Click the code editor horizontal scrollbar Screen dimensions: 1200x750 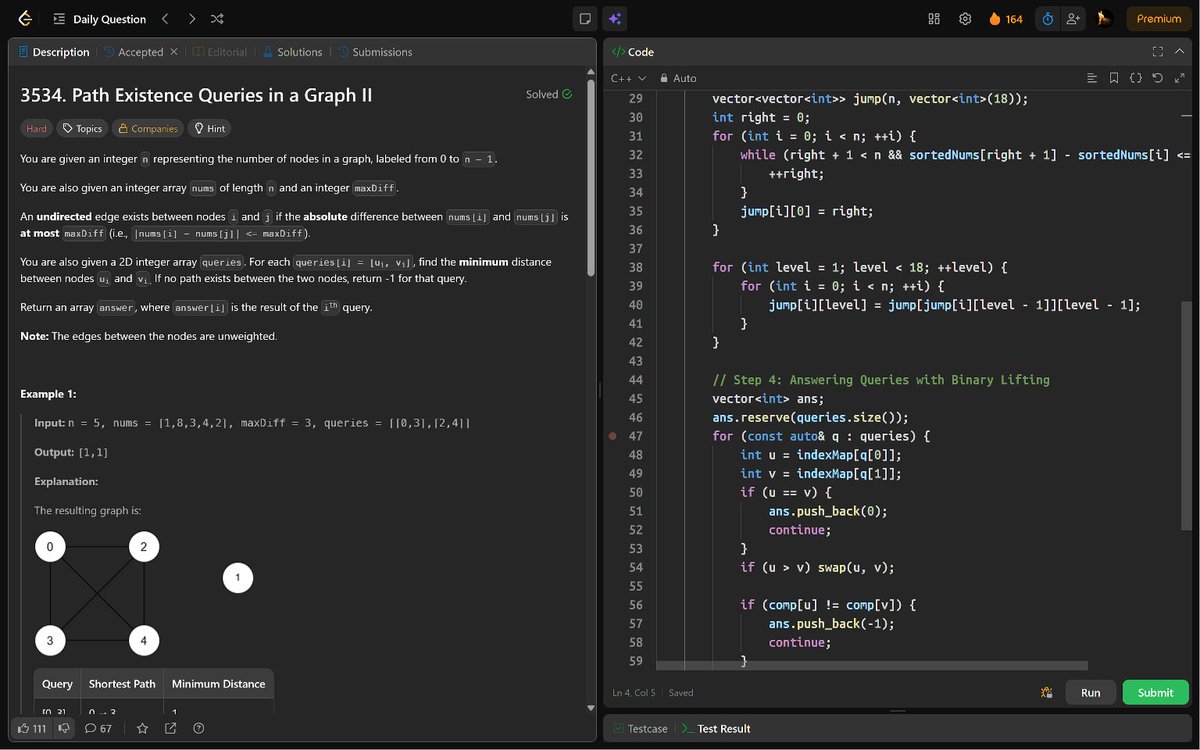(x=871, y=665)
